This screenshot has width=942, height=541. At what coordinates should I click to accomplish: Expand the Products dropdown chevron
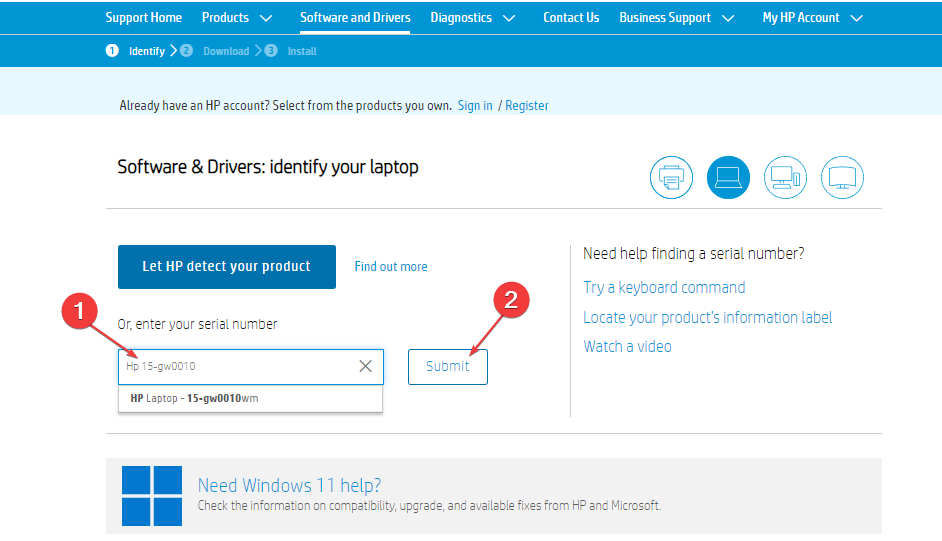[x=266, y=19]
